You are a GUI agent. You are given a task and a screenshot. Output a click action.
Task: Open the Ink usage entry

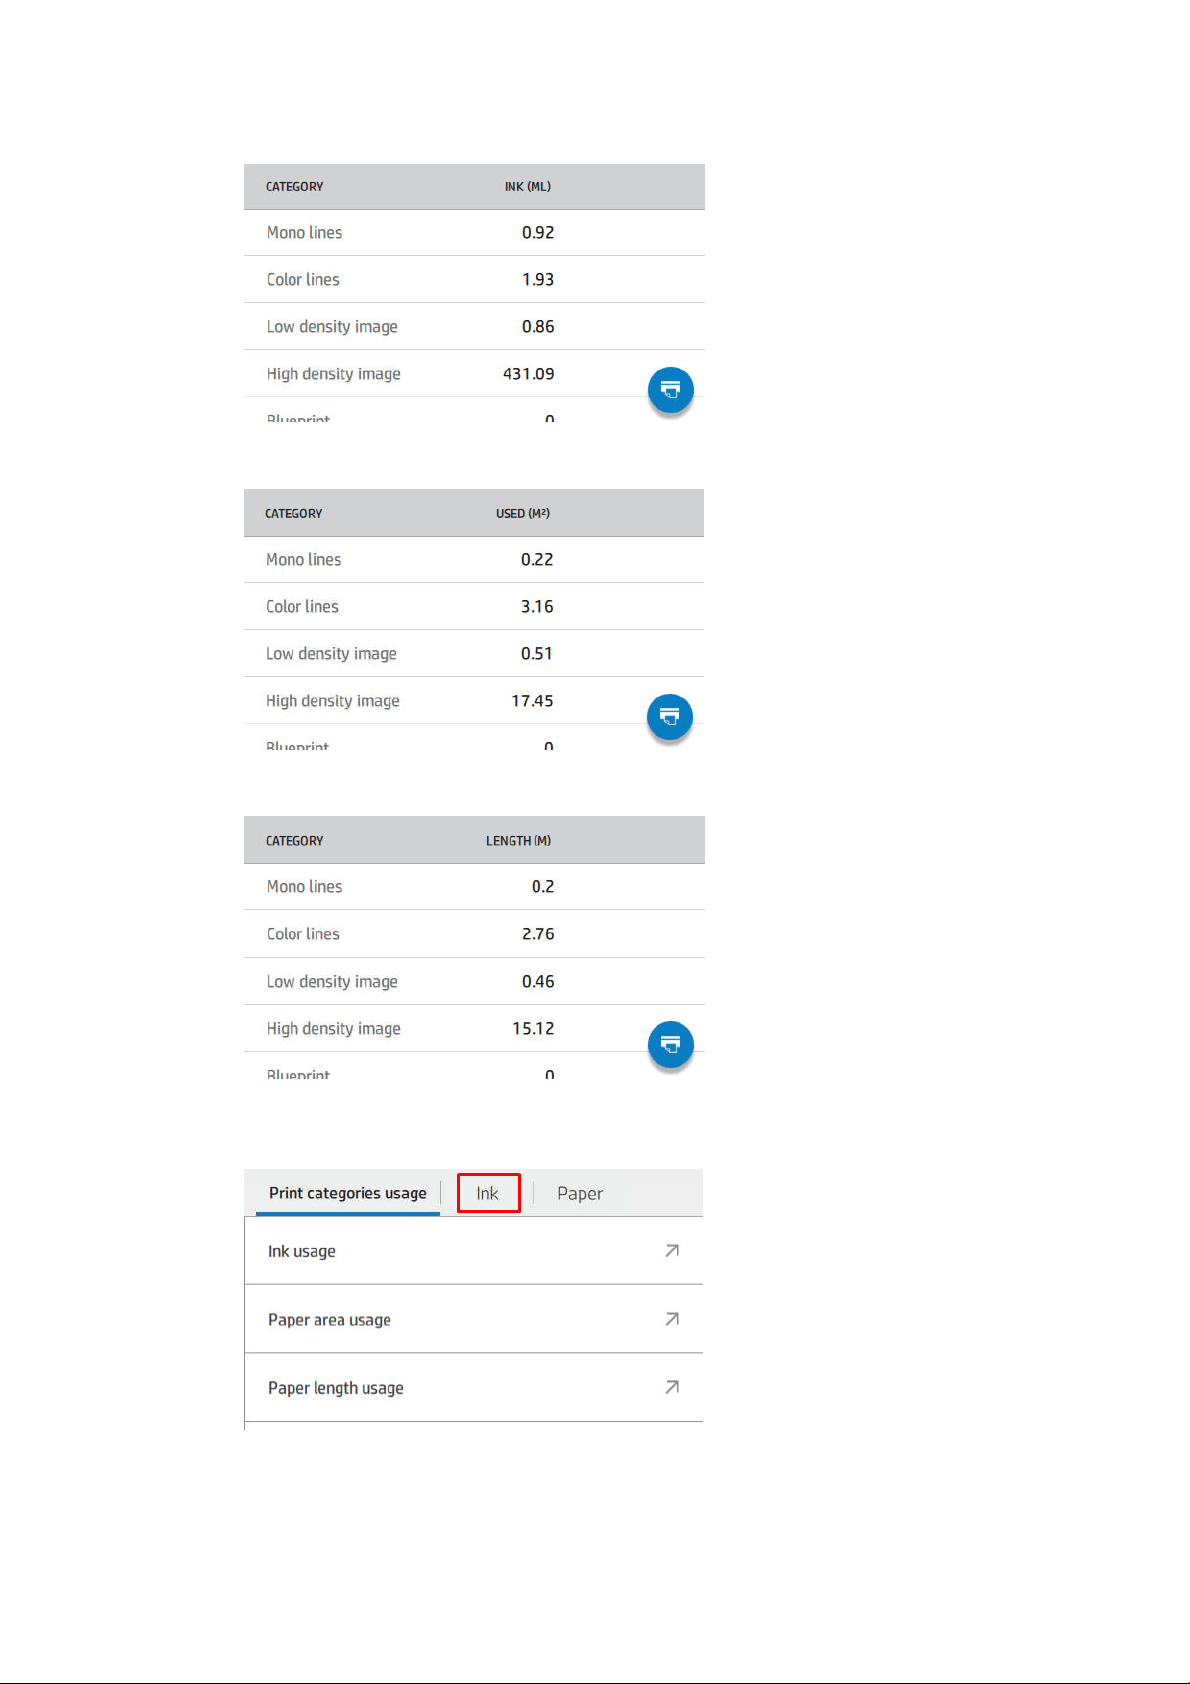tap(474, 1251)
